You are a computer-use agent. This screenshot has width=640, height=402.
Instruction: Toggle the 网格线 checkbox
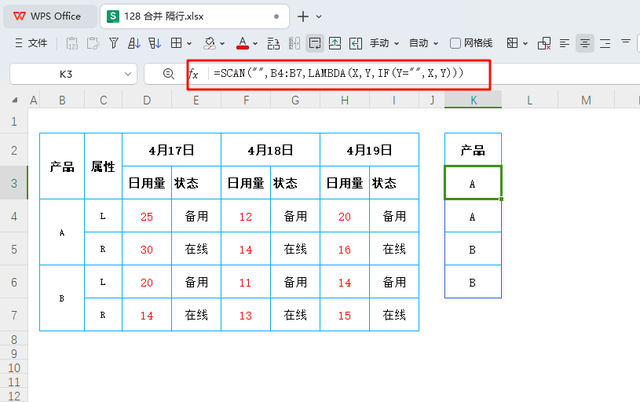tap(455, 43)
